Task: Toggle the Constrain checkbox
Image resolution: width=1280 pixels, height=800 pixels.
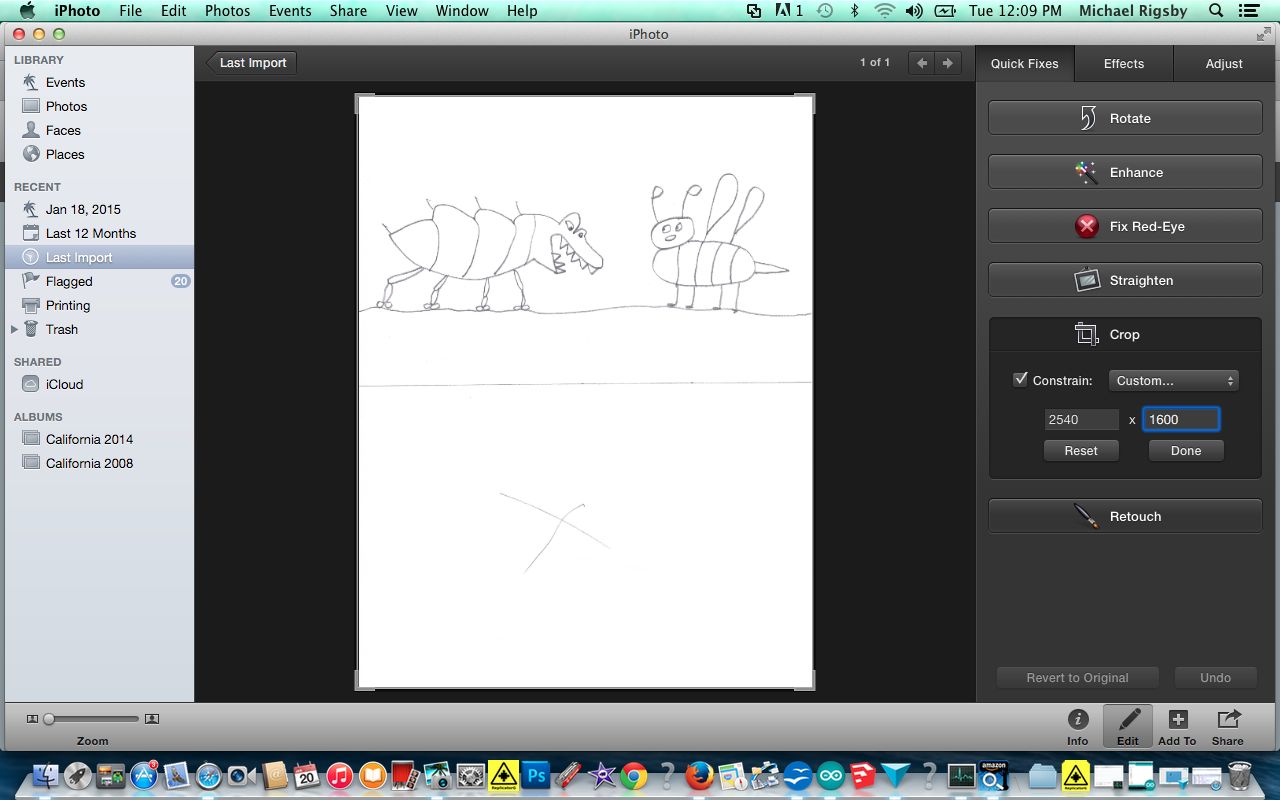Action: [1020, 380]
